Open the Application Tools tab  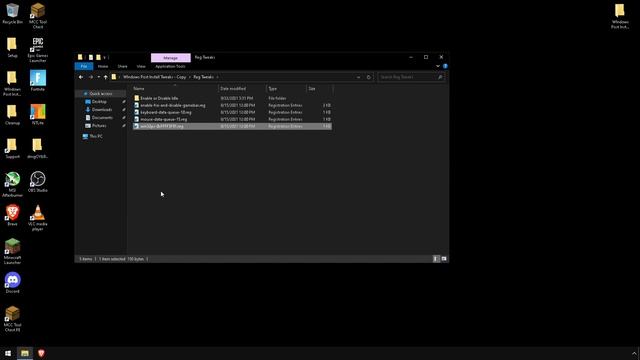[x=170, y=67]
